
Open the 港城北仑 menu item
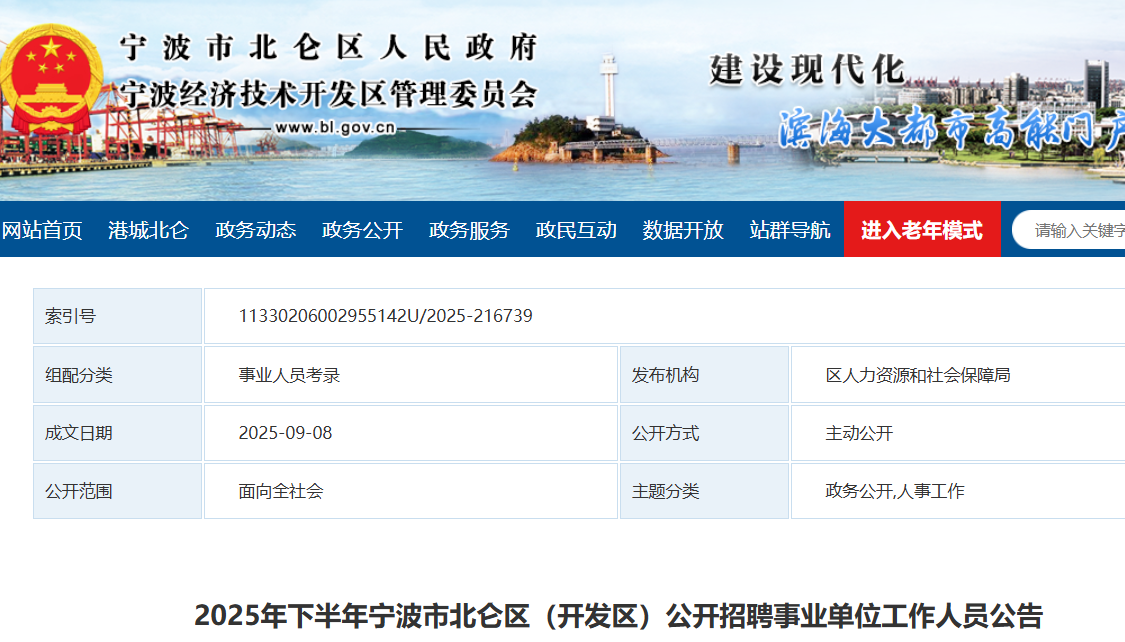pyautogui.click(x=148, y=230)
